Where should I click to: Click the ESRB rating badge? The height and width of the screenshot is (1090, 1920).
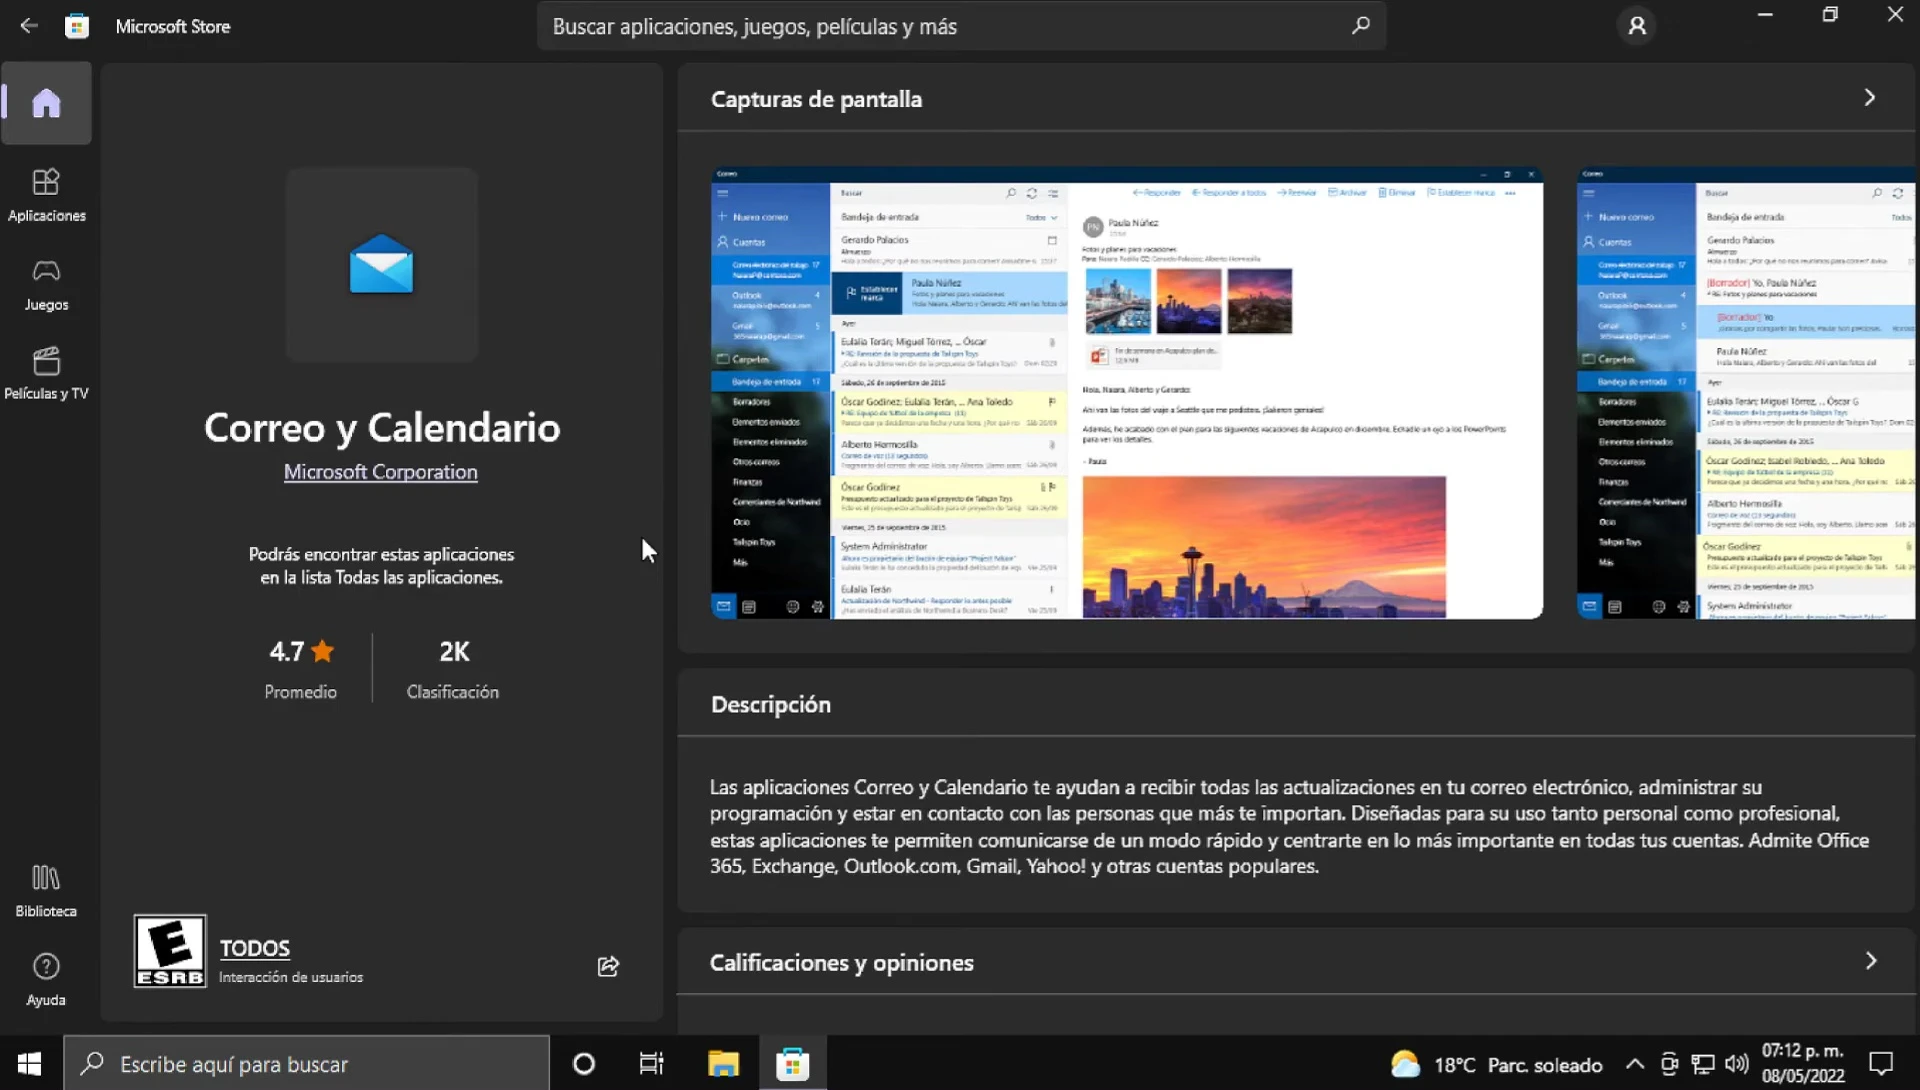pyautogui.click(x=170, y=951)
